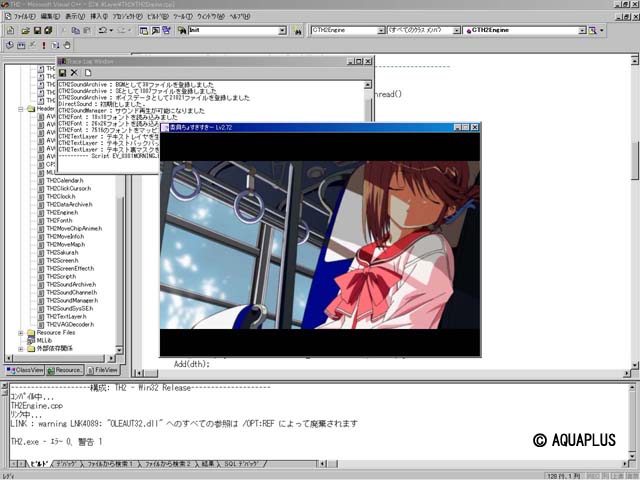The height and width of the screenshot is (480, 640).
Task: Open the ヘルプ menu
Action: (240, 16)
